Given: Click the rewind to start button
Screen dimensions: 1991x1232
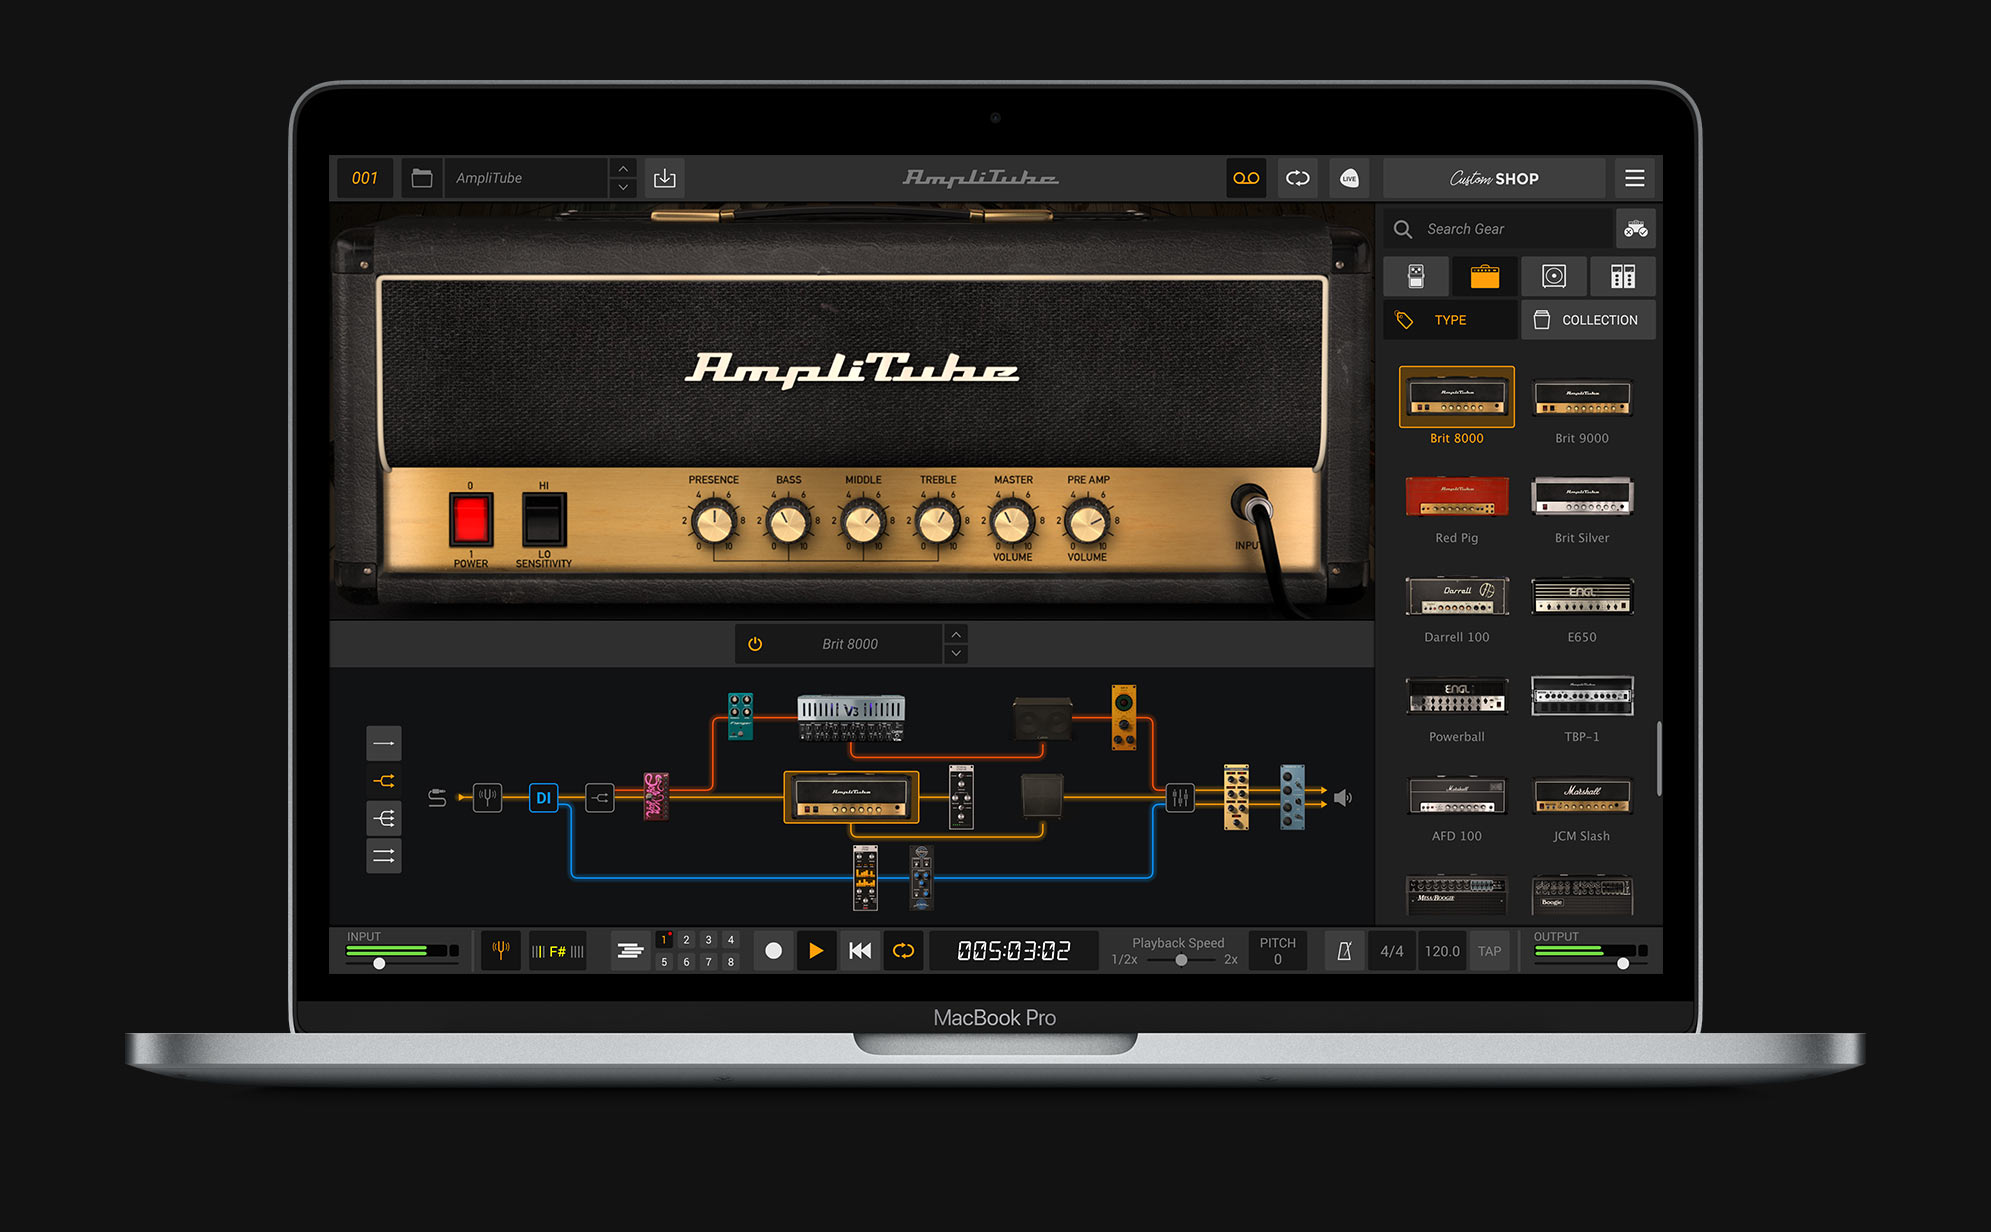Looking at the screenshot, I should [x=860, y=950].
